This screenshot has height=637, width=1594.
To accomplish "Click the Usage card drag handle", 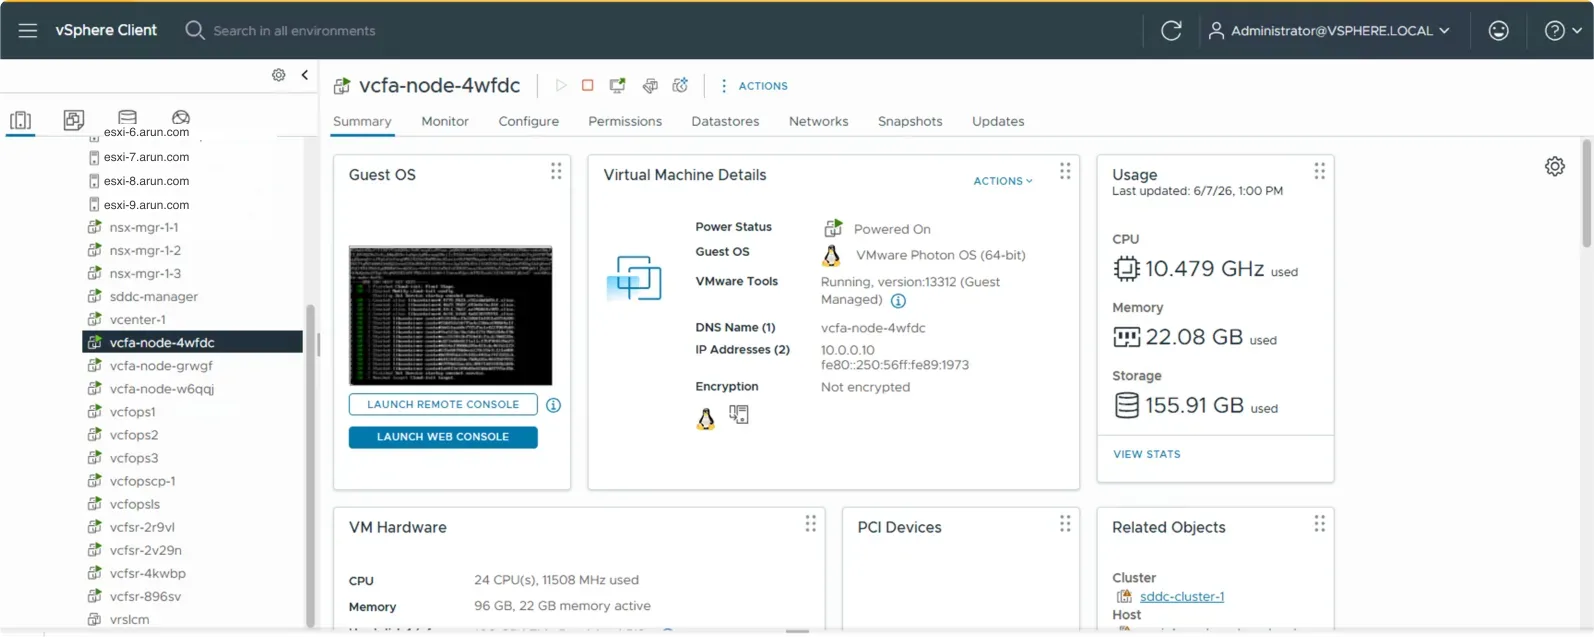I will (1320, 172).
